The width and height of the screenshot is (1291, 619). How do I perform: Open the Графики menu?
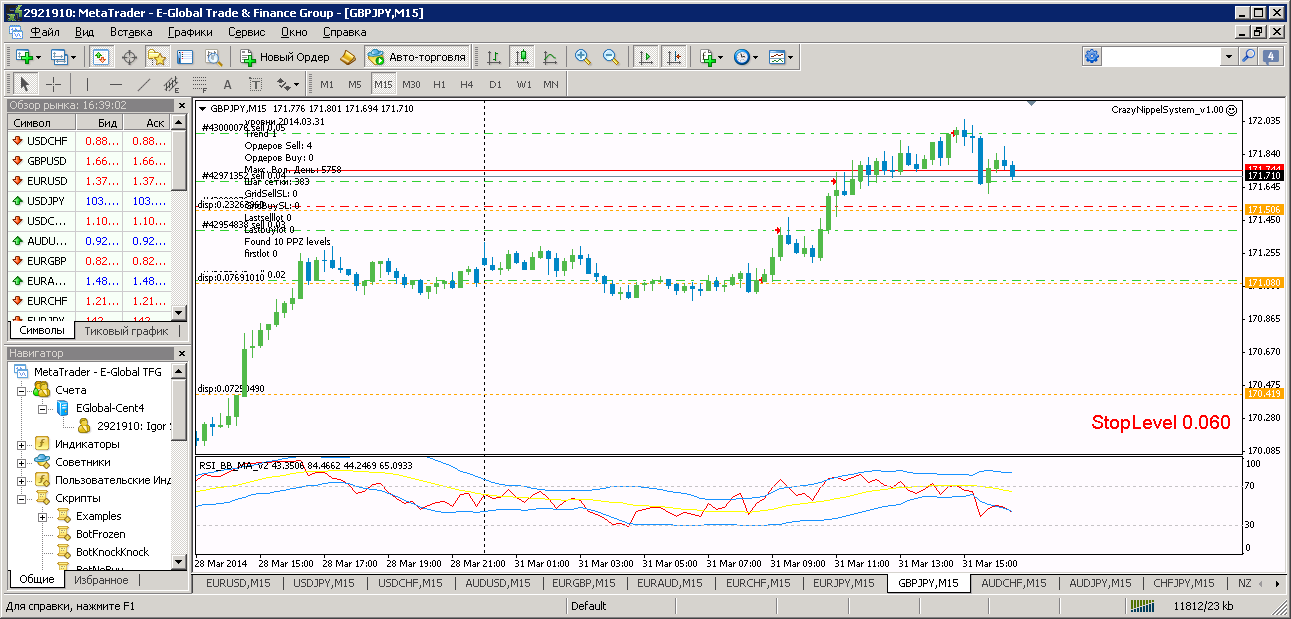coord(190,31)
